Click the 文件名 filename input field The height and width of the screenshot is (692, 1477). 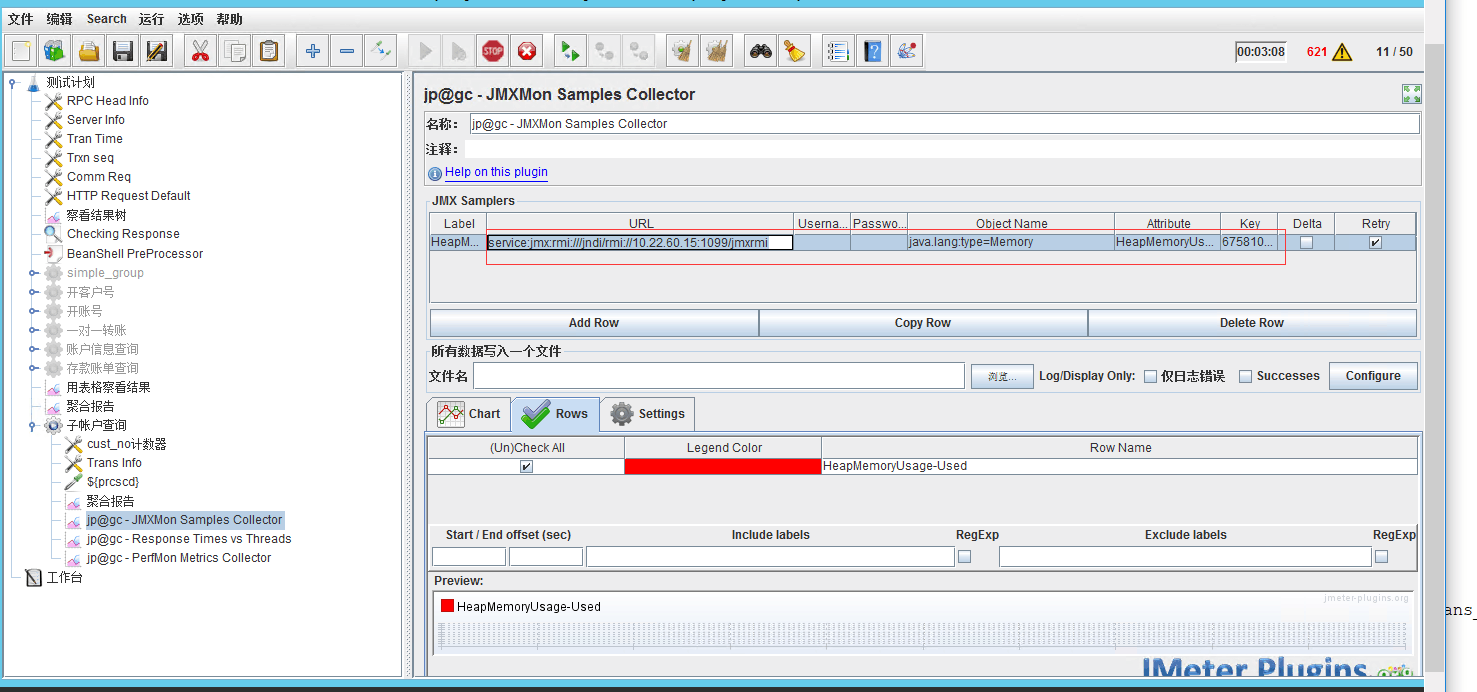pos(719,376)
